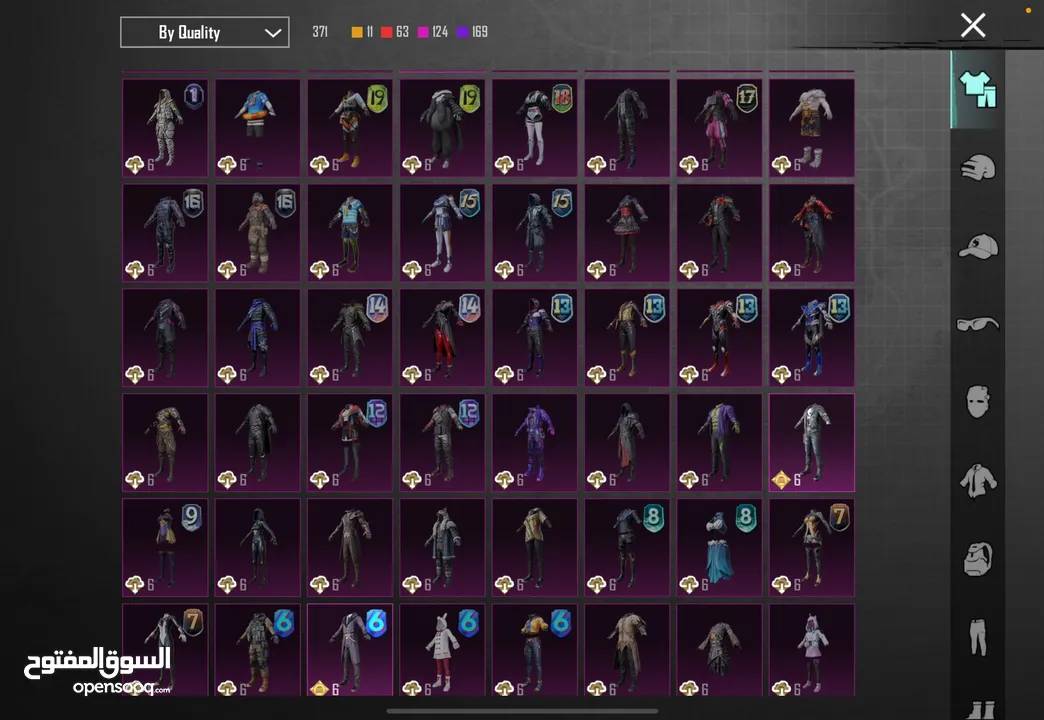Select the round black costume with badge 19
The width and height of the screenshot is (1044, 720).
tap(443, 128)
